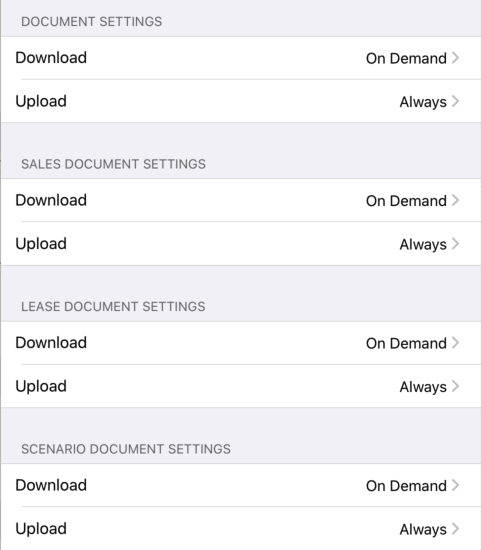Open Upload label under Scenario Document Settings
Screen dimensions: 481x550
click(41, 529)
